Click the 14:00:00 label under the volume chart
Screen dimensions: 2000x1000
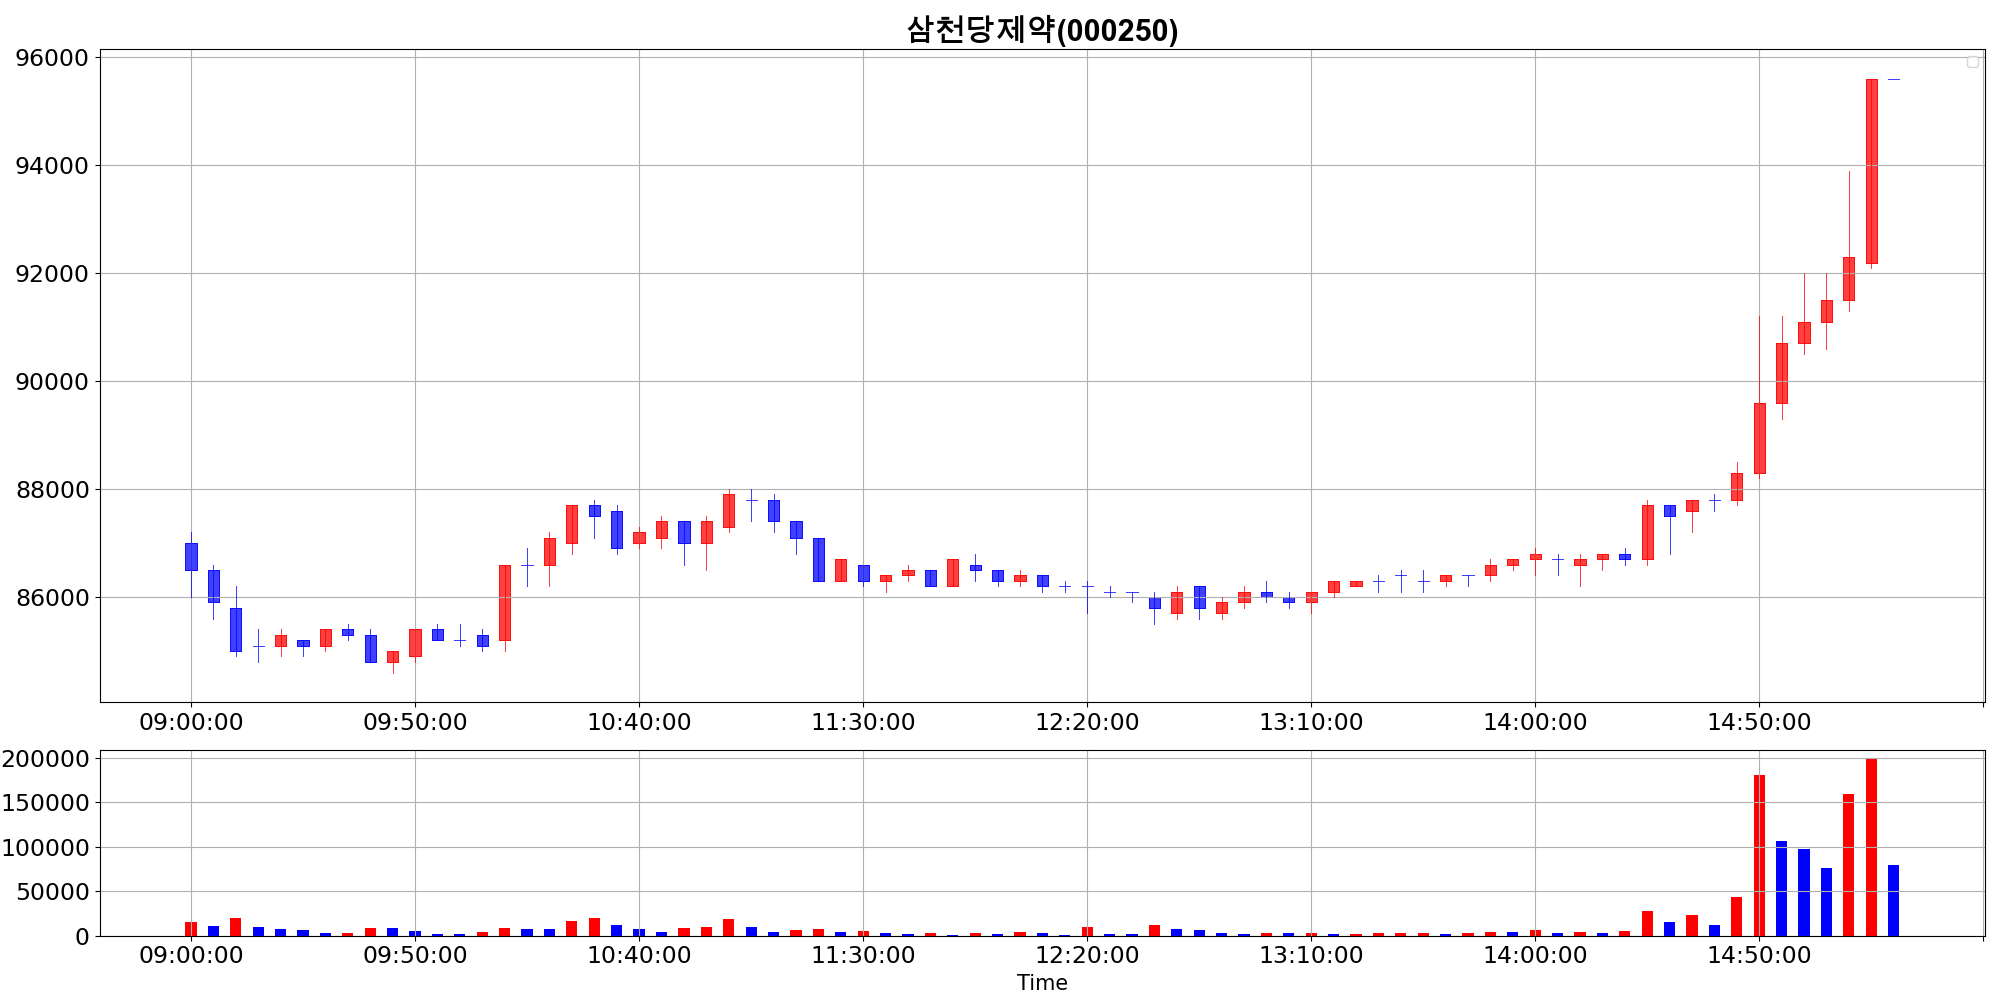coord(1535,955)
